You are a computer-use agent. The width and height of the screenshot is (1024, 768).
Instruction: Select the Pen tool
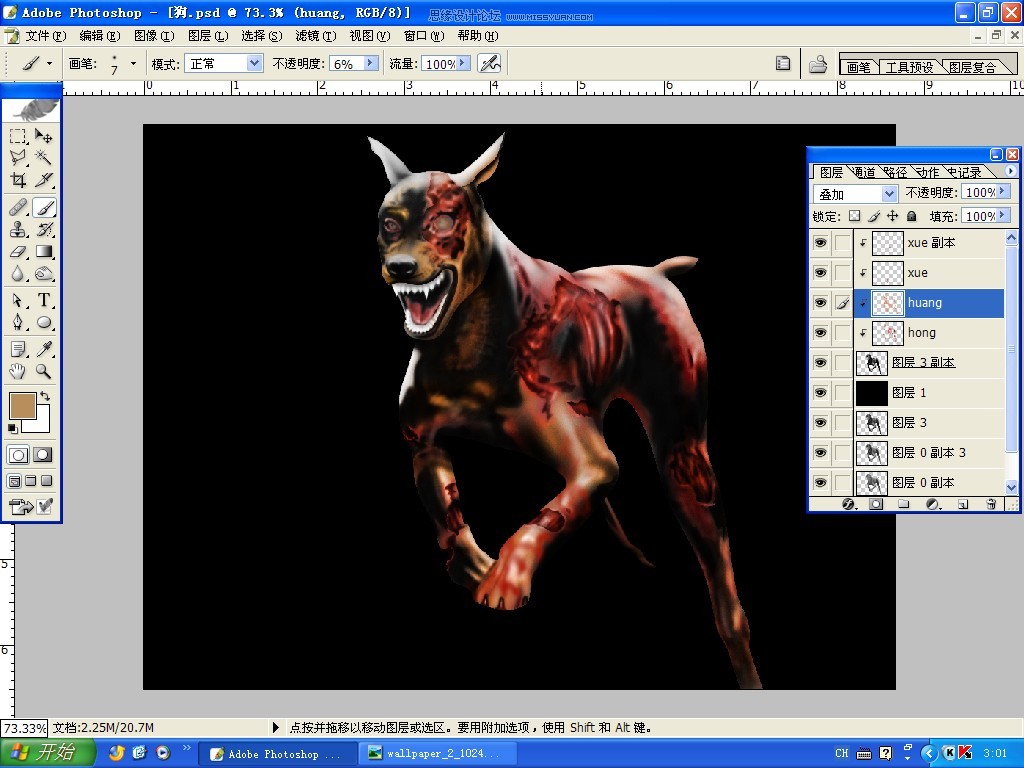pos(18,322)
